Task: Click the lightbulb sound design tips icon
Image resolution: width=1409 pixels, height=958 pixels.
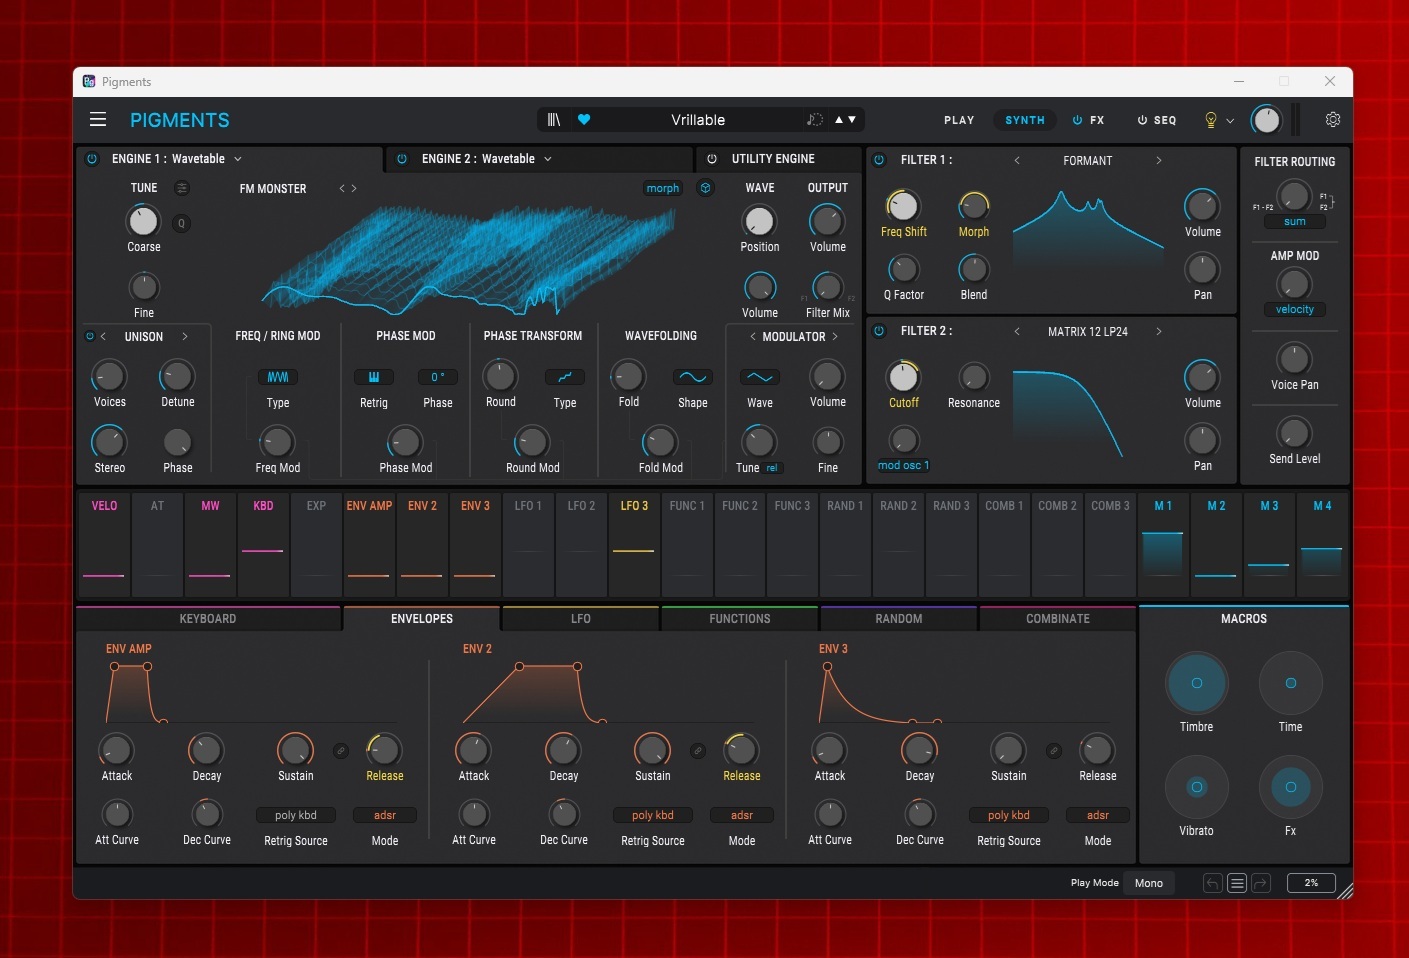Action: [1211, 120]
